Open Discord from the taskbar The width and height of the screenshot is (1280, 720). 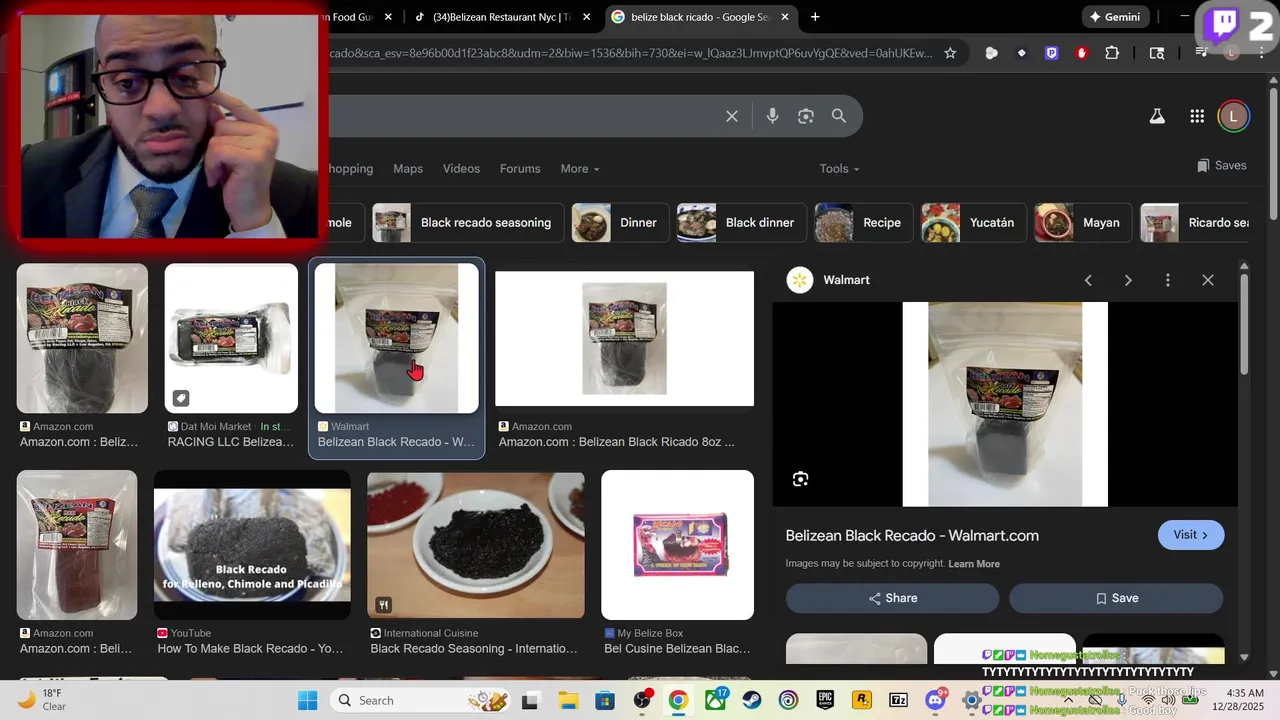click(x=936, y=700)
